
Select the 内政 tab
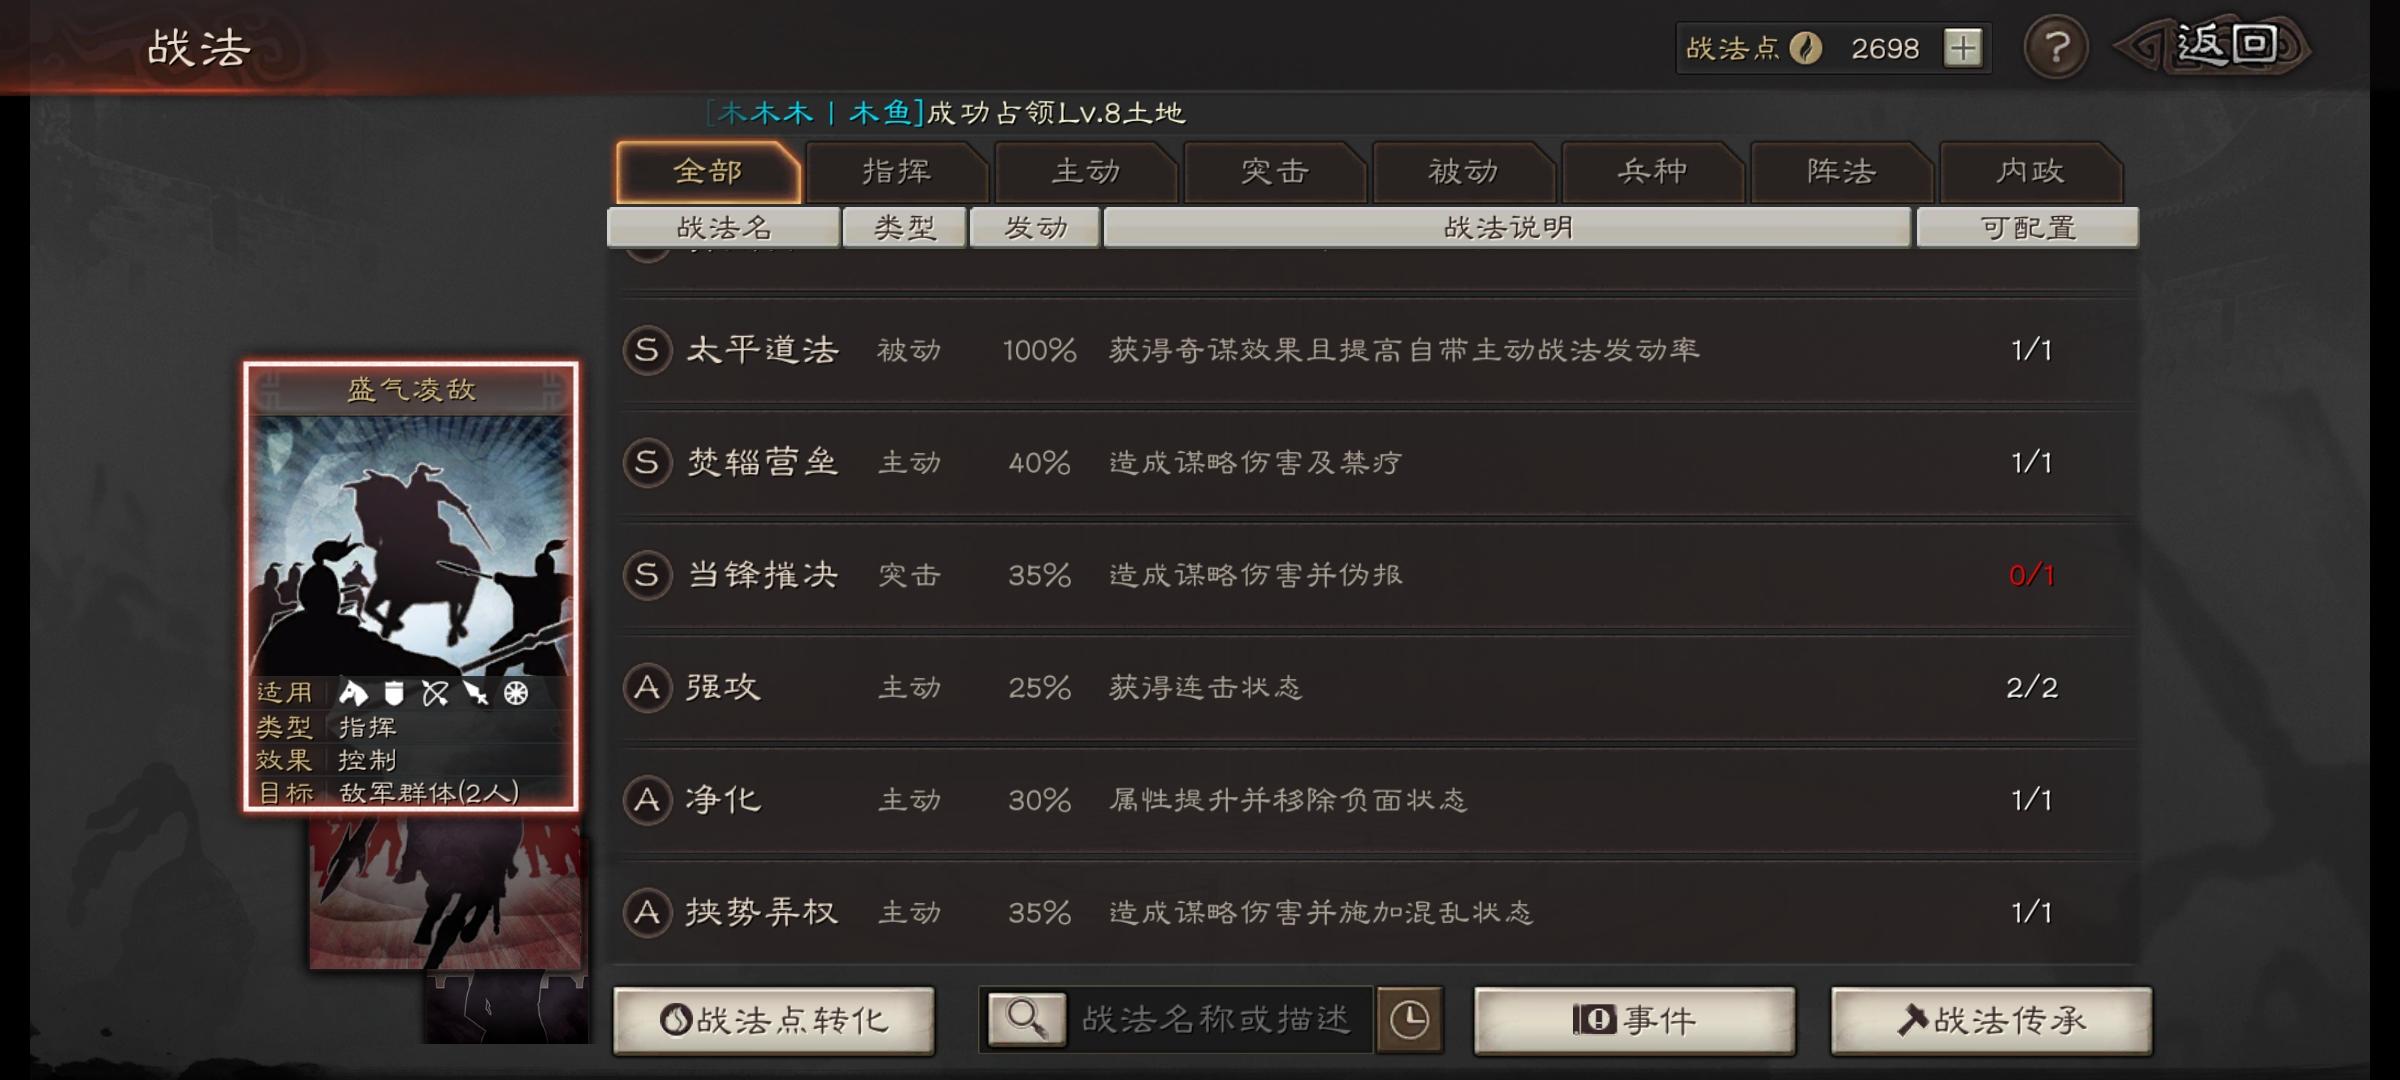click(2031, 172)
